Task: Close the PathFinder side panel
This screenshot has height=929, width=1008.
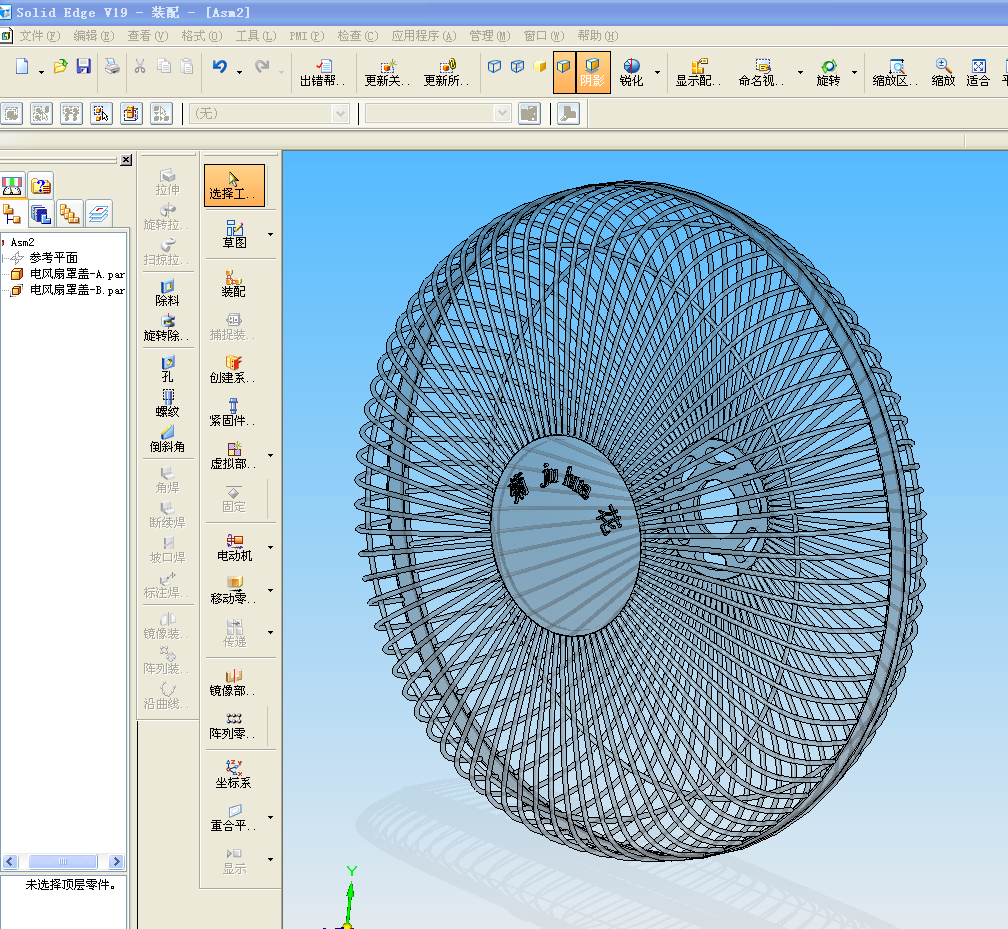Action: tap(127, 159)
